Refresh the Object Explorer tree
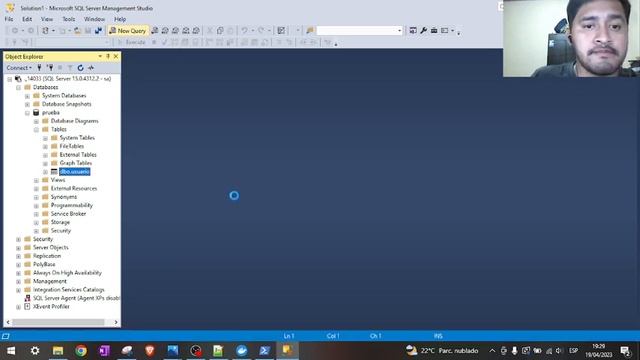The width and height of the screenshot is (640, 360). tap(80, 68)
